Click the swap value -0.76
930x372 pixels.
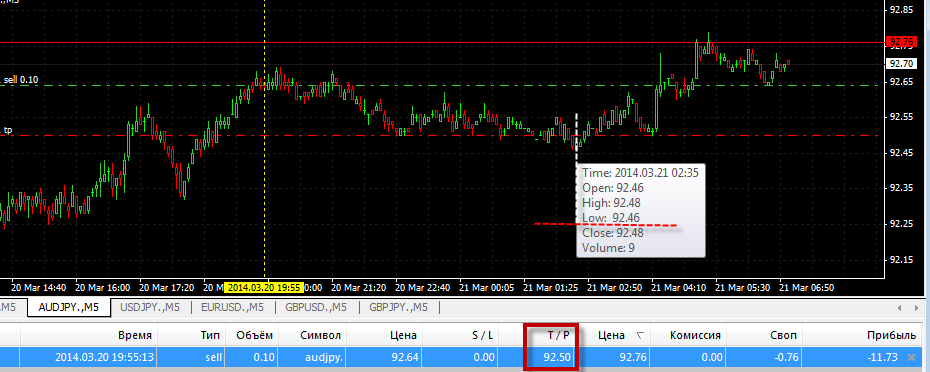pos(787,357)
